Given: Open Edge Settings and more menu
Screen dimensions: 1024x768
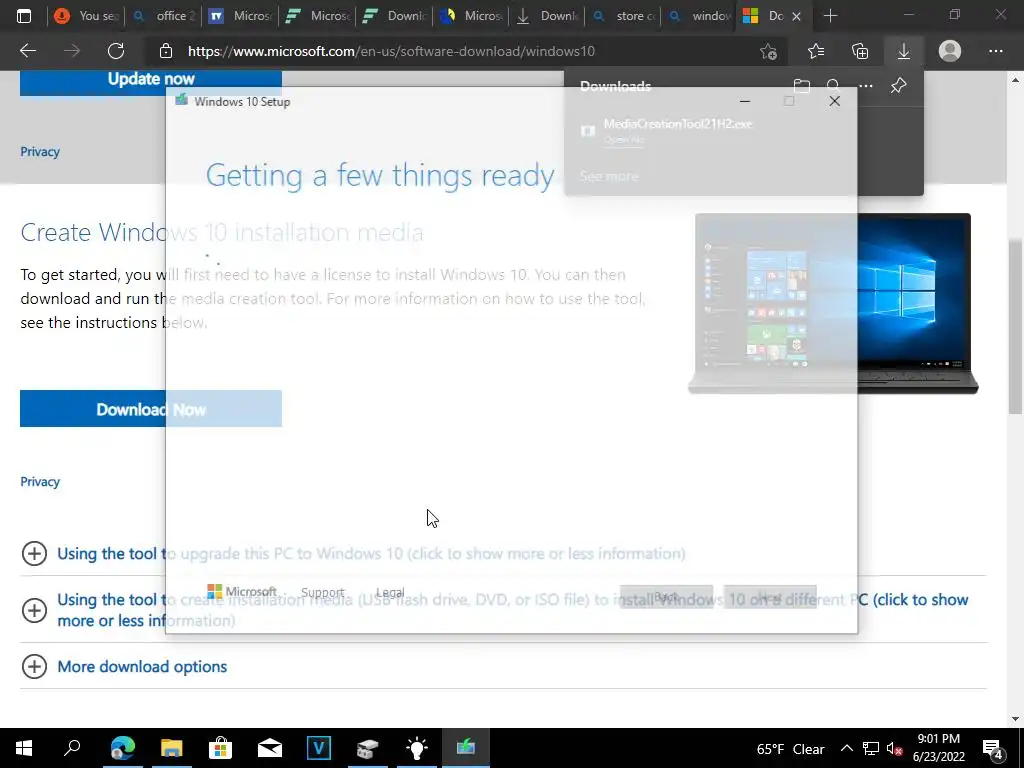Looking at the screenshot, I should pos(995,51).
